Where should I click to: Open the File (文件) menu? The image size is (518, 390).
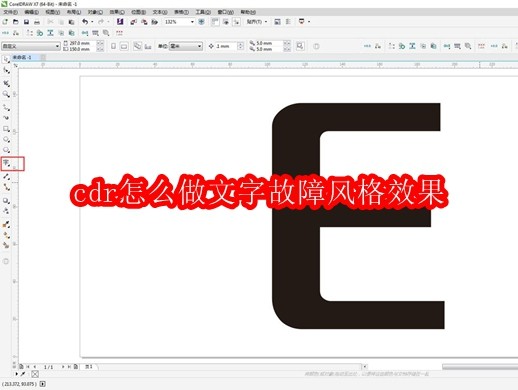[10, 12]
